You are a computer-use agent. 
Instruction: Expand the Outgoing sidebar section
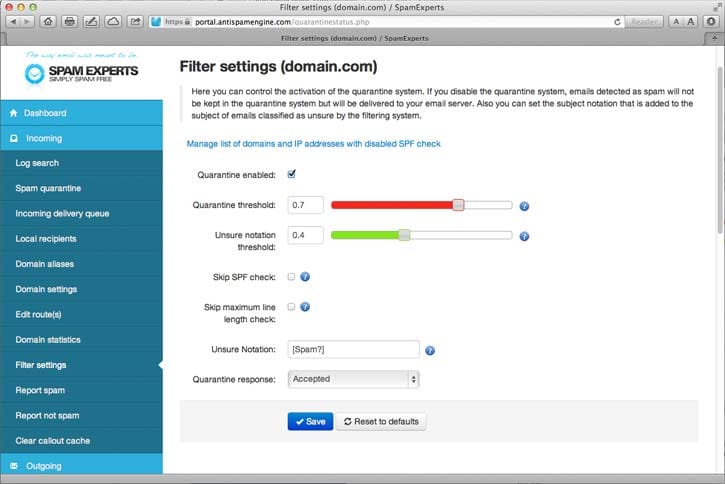click(x=81, y=466)
